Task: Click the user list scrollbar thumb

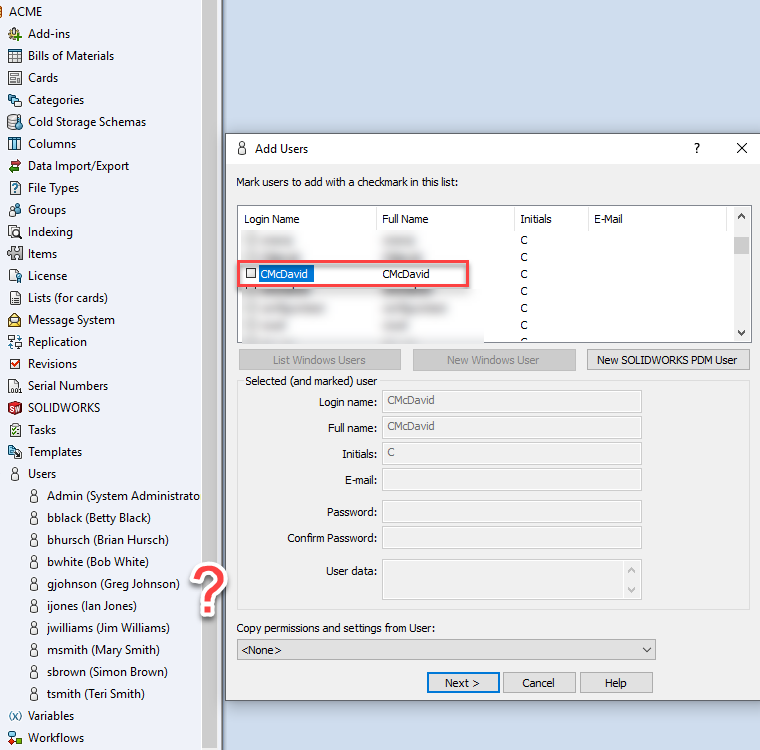Action: [x=741, y=245]
